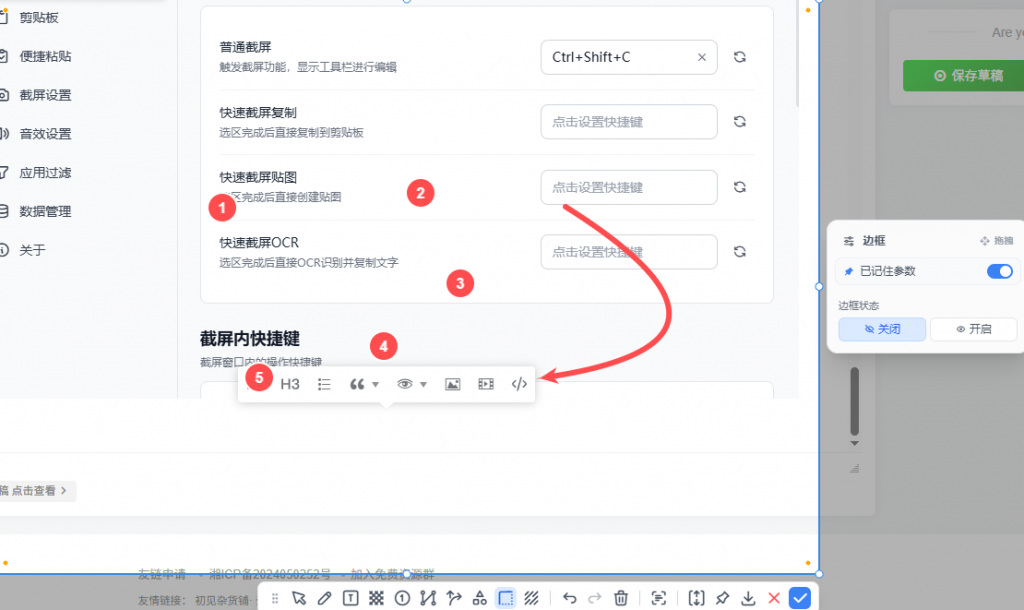Open H3 heading option in editor toolbar
This screenshot has width=1024, height=610.
pos(290,384)
